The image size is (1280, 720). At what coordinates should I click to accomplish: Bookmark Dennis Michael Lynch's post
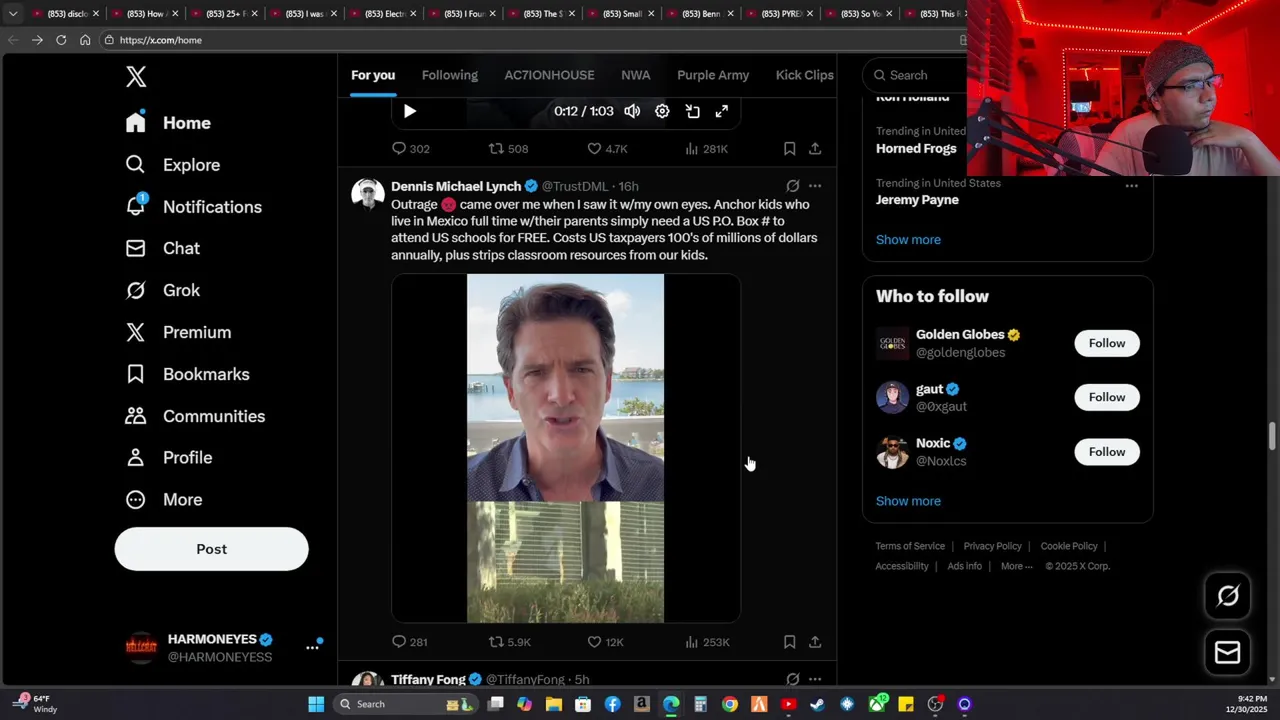(789, 642)
